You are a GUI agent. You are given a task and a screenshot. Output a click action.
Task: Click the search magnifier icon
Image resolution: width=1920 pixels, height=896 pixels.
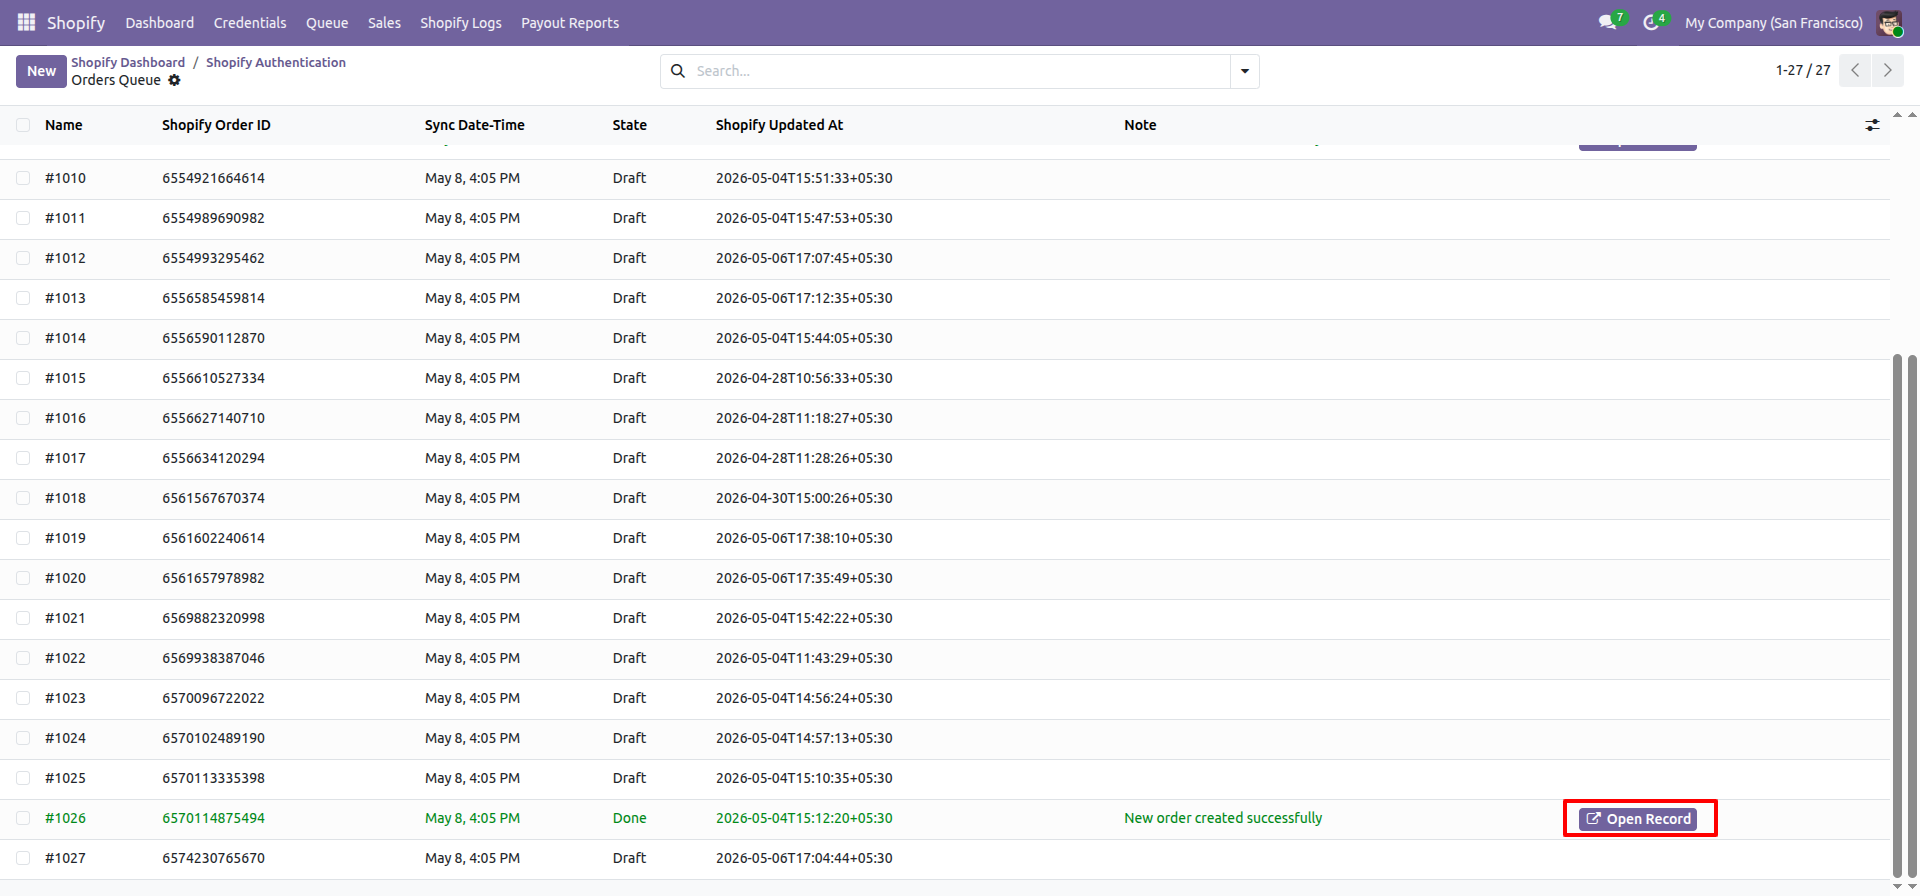click(x=678, y=71)
